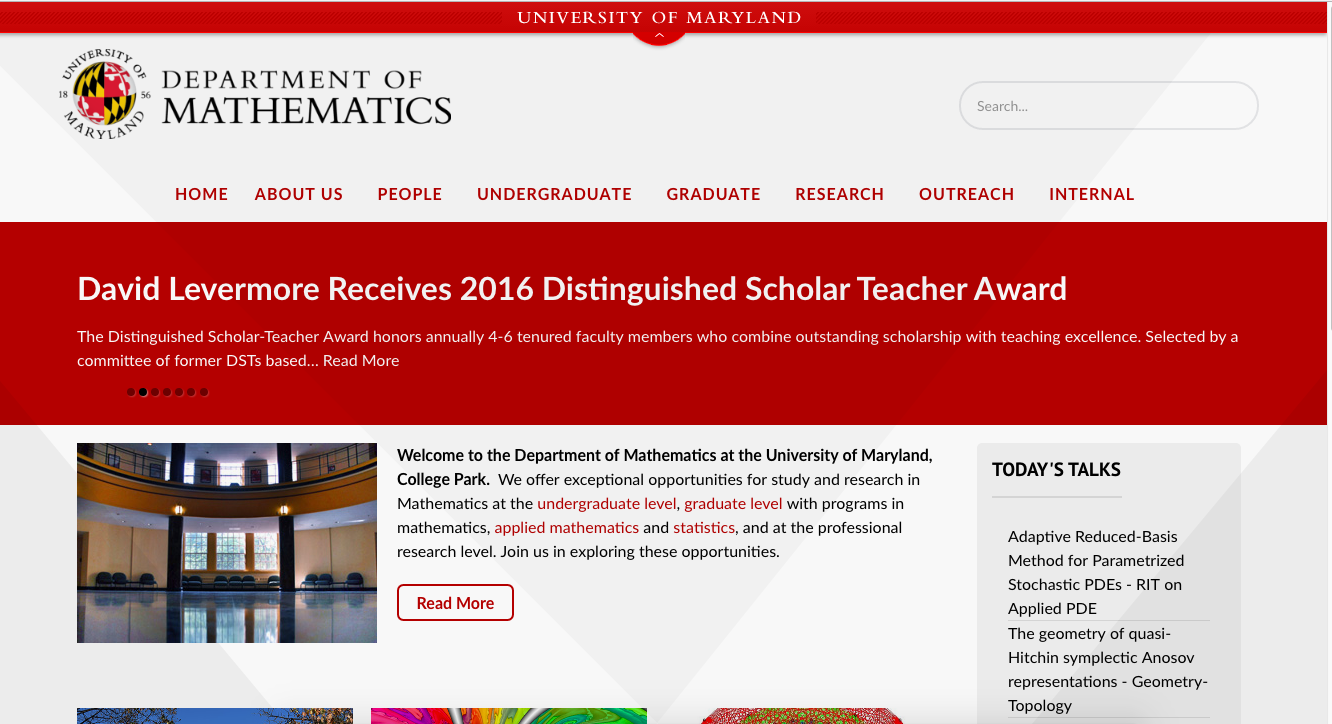Image resolution: width=1332 pixels, height=724 pixels.
Task: Click inside the Search field
Action: point(1108,105)
